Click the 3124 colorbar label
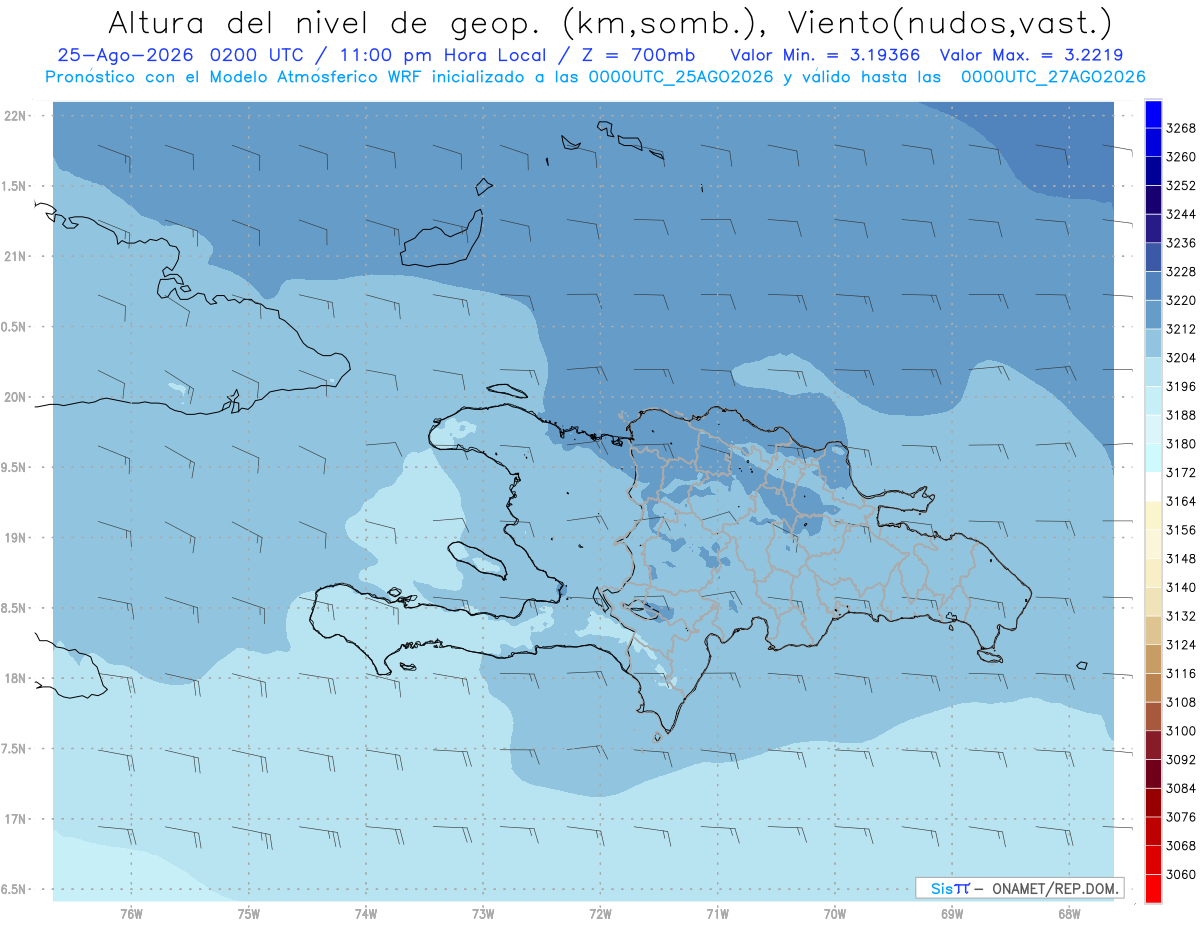Image resolution: width=1200 pixels, height=927 pixels. point(1181,644)
